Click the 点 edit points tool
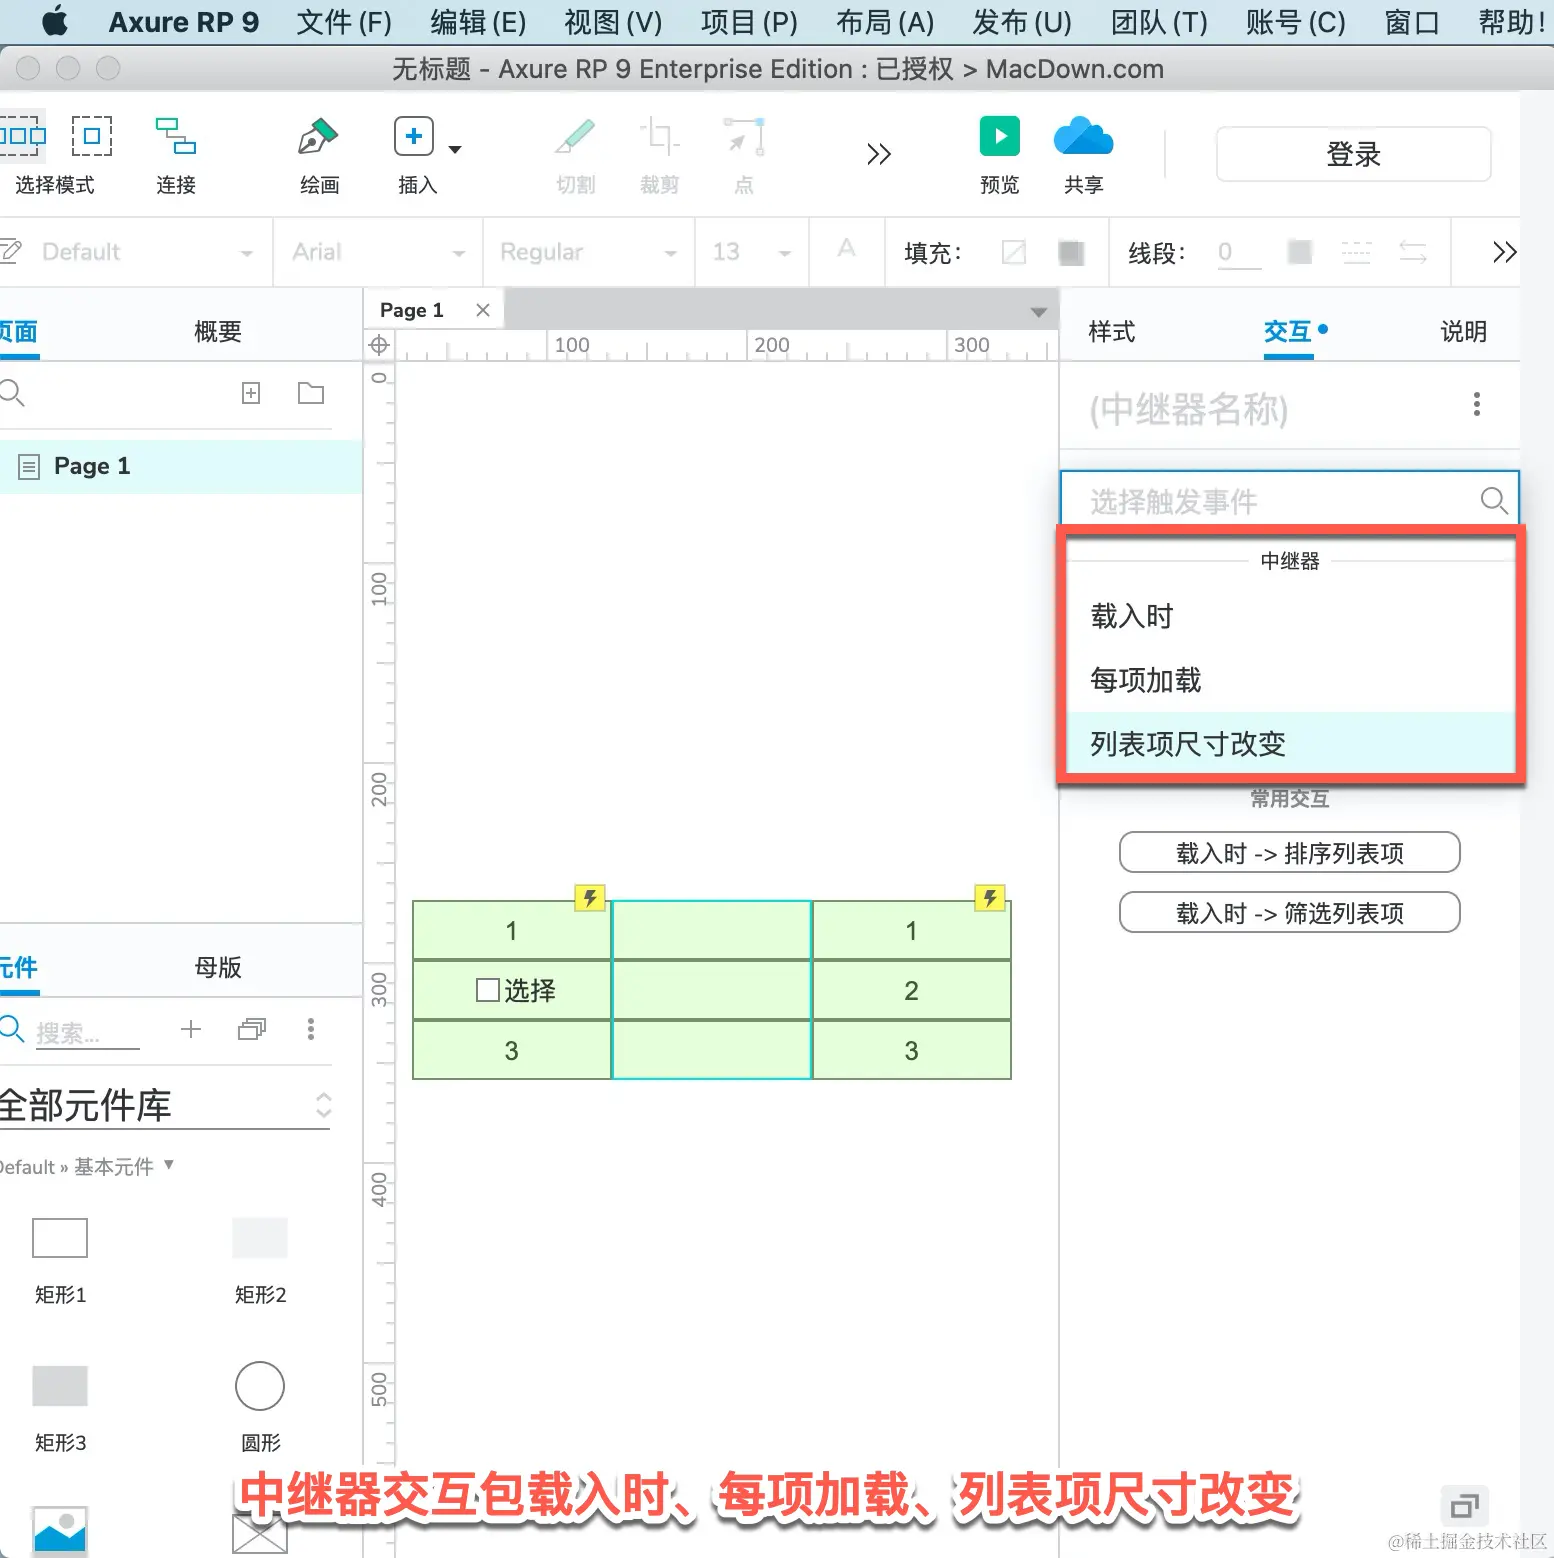1554x1558 pixels. pos(744,155)
